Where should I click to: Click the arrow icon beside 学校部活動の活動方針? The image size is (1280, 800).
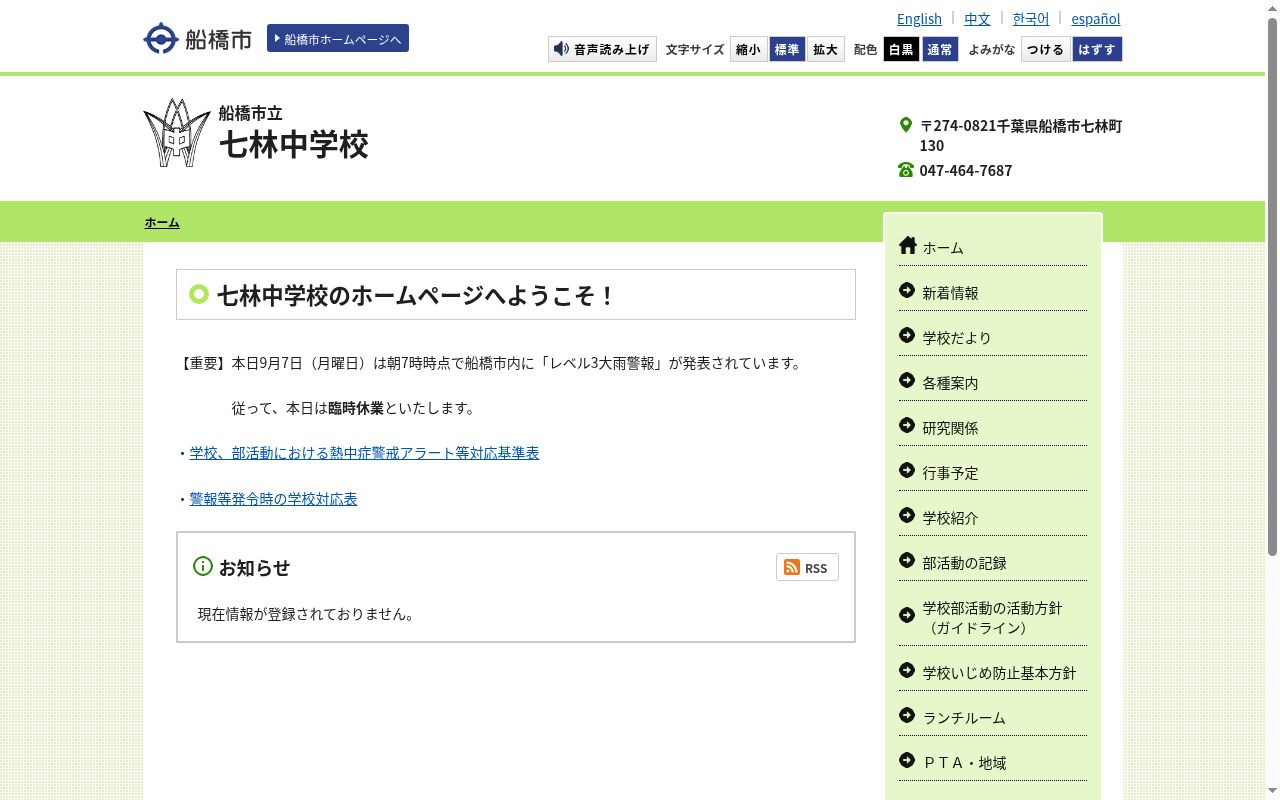pyautogui.click(x=907, y=615)
